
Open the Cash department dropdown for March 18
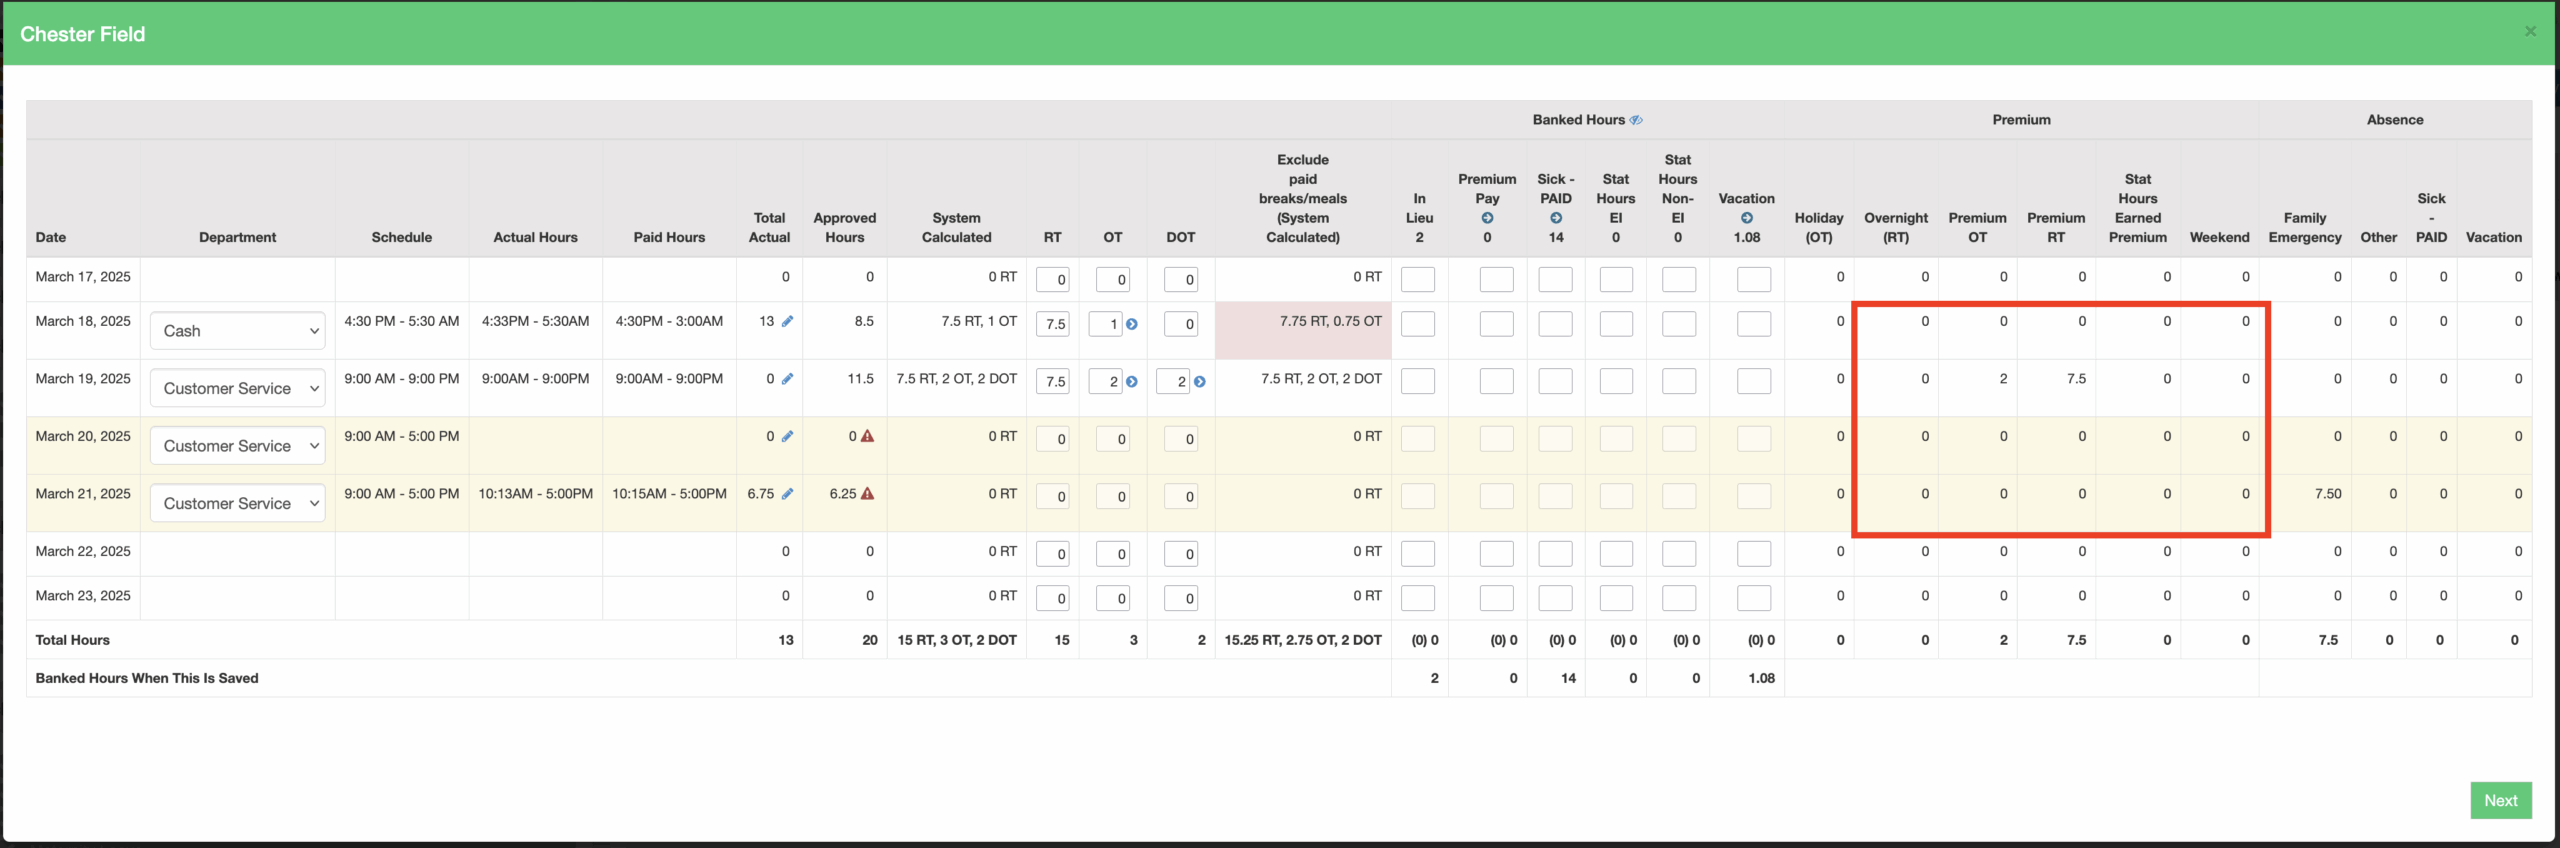tap(237, 331)
